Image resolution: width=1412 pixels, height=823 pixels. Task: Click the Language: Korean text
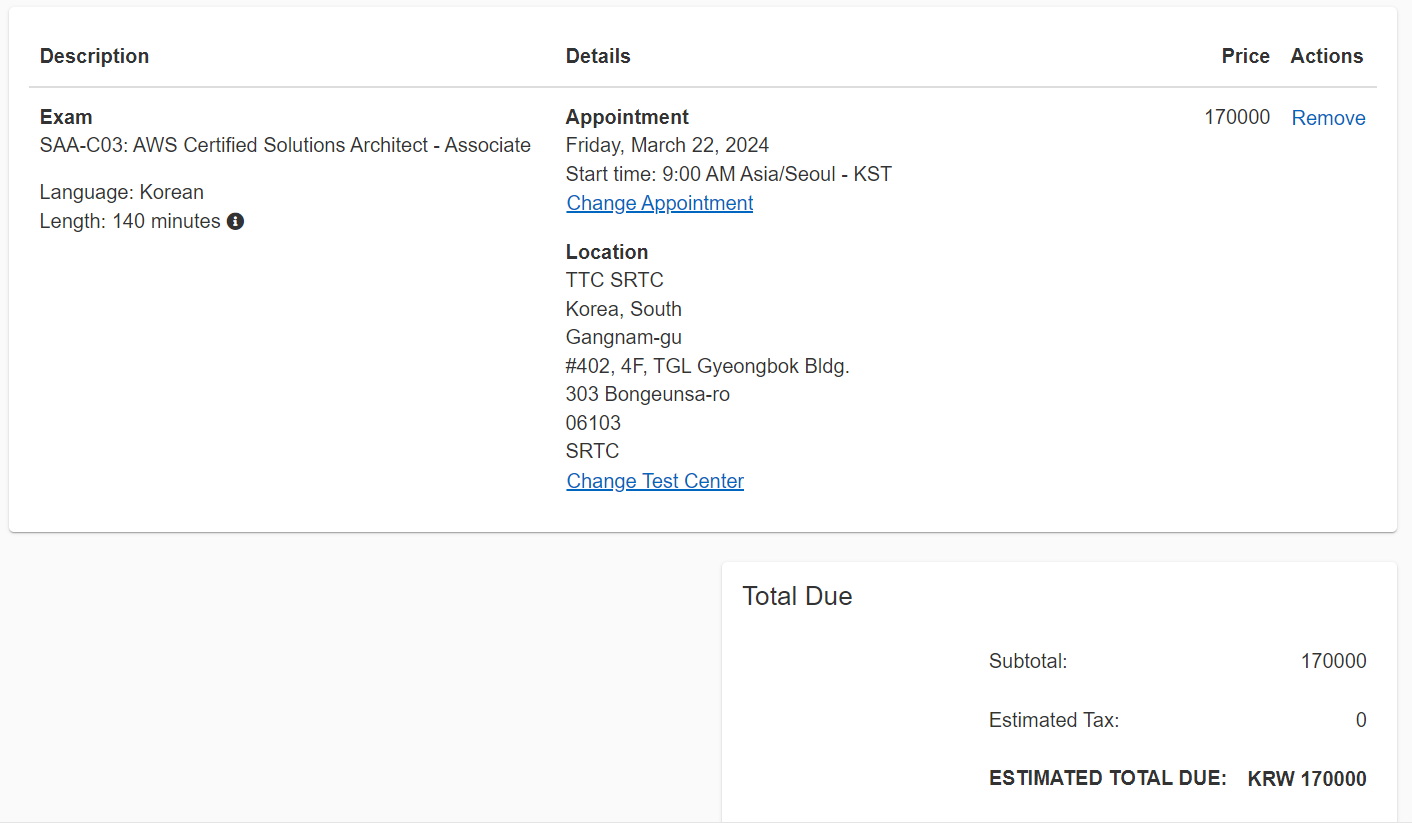click(x=122, y=192)
